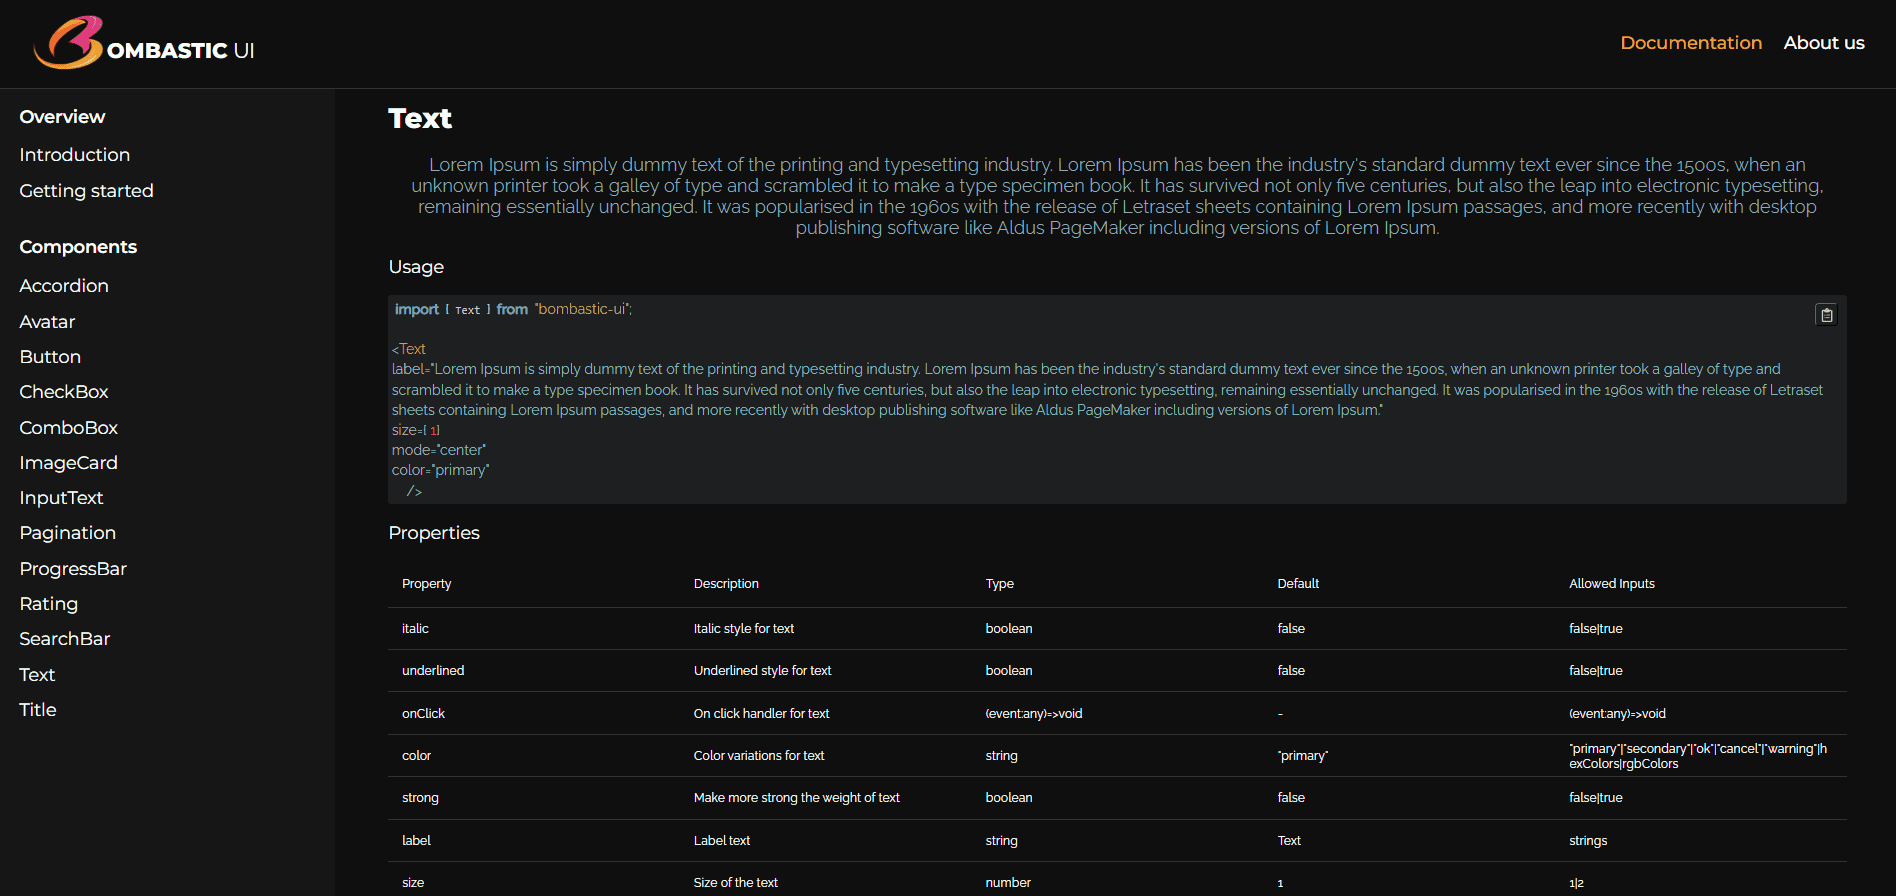
Task: Click the Overview sidebar heading
Action: click(62, 117)
